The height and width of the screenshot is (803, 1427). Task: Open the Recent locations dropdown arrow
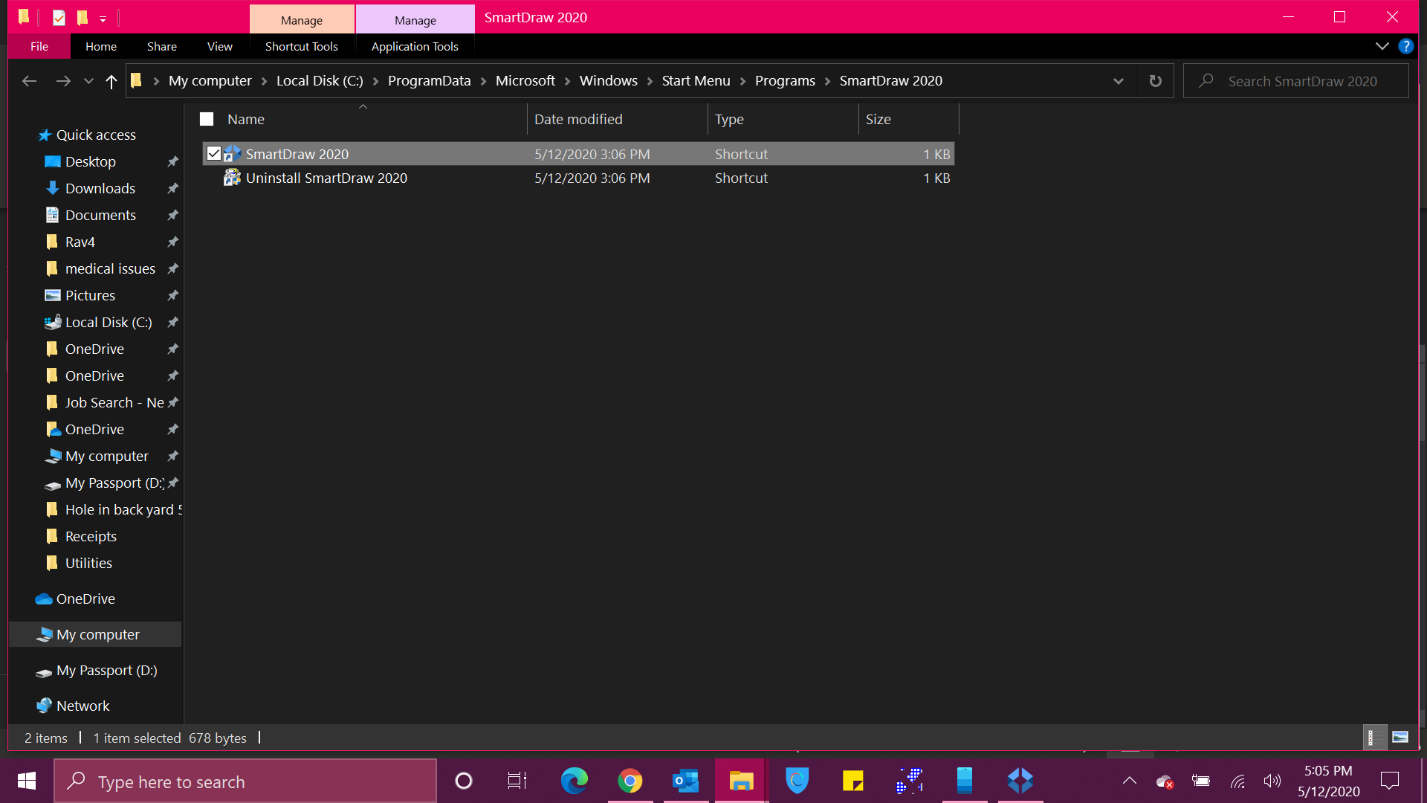point(89,82)
